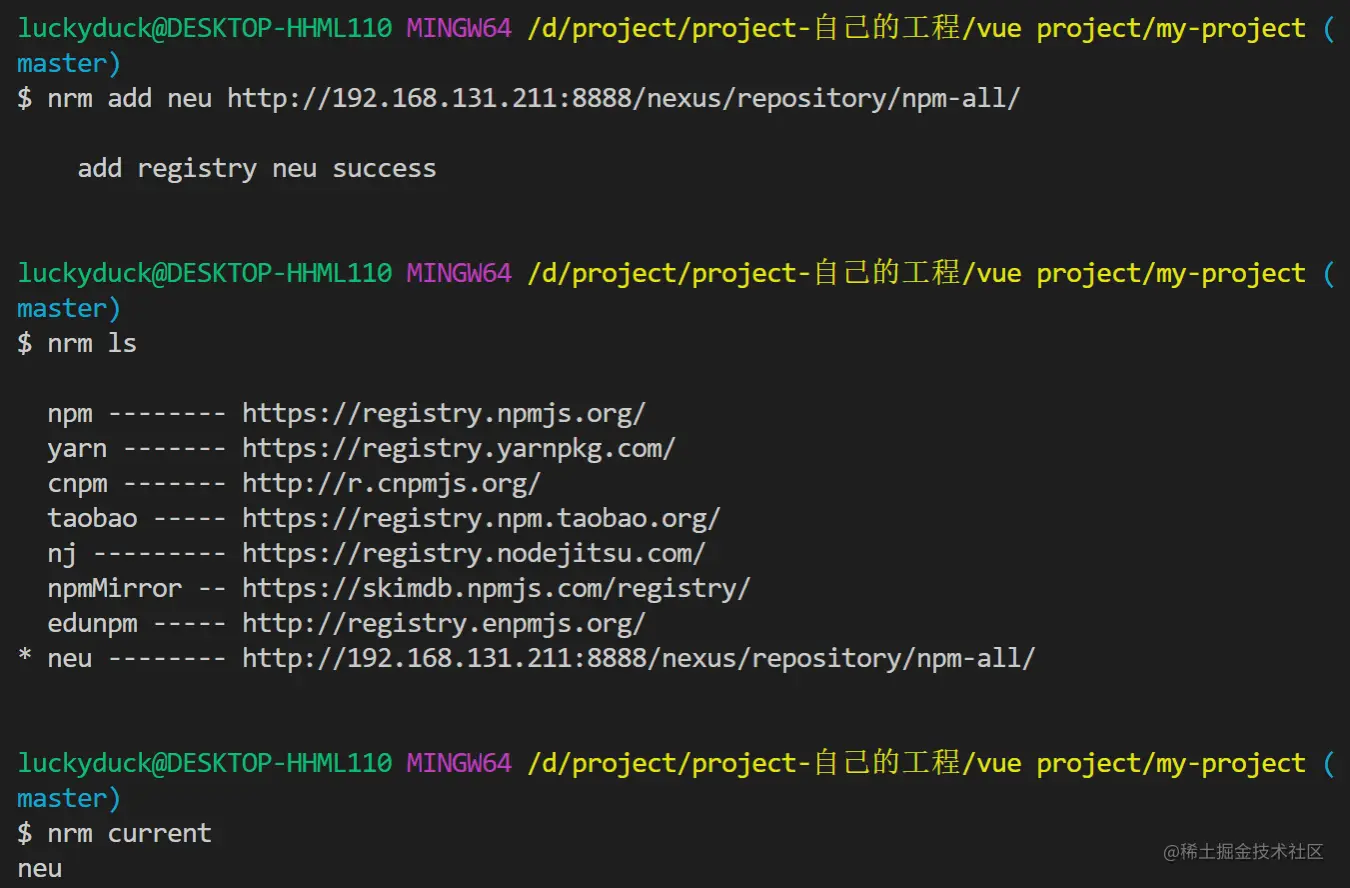Click the 'neu' output on last line

tap(40, 868)
